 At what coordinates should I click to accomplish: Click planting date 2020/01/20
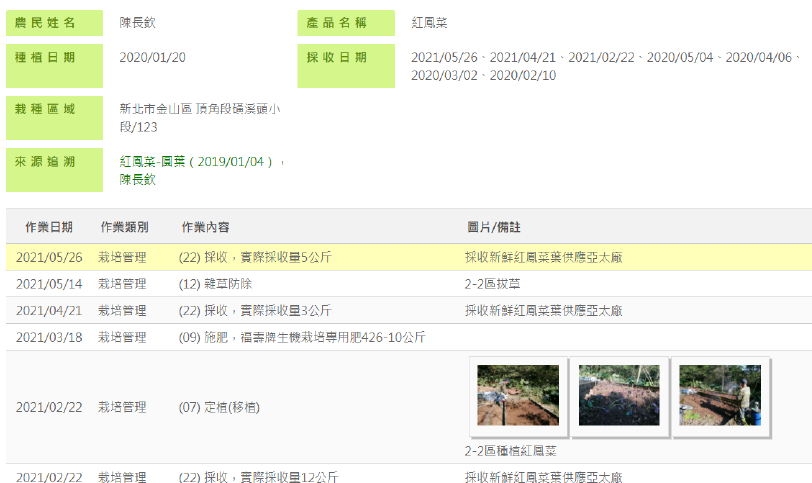click(152, 57)
